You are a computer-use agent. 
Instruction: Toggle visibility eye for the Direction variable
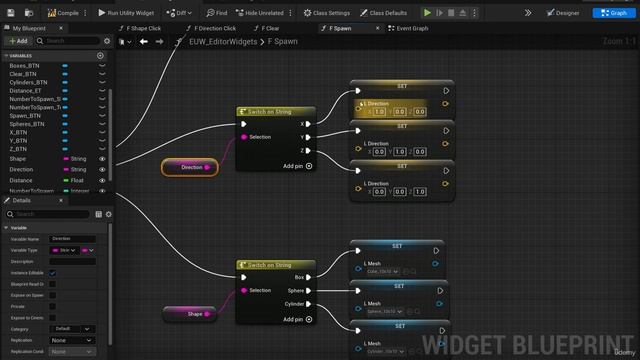coord(102,169)
